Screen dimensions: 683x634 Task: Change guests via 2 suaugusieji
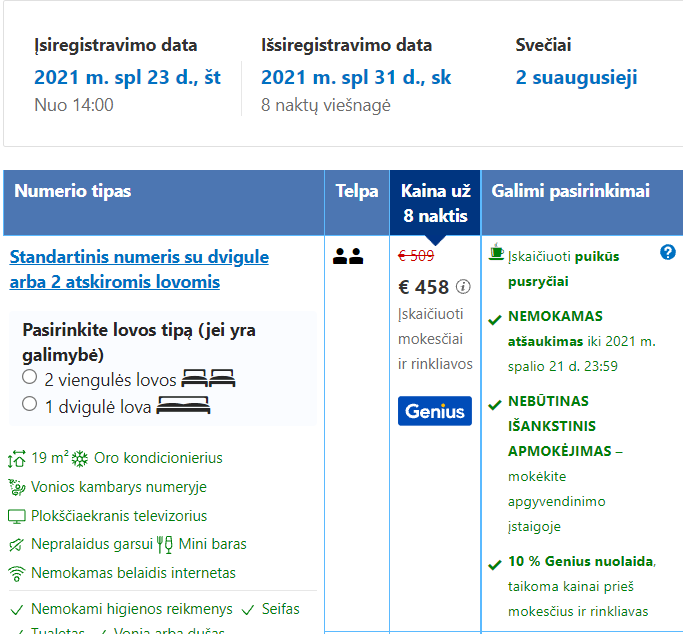pyautogui.click(x=576, y=78)
